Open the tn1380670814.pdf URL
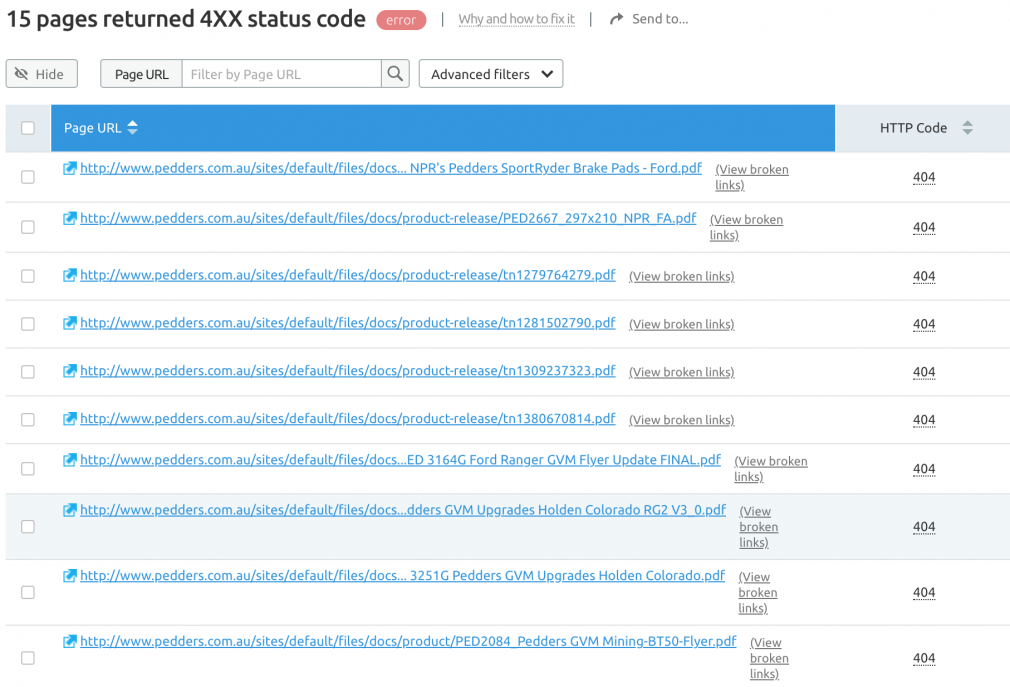 click(x=348, y=419)
